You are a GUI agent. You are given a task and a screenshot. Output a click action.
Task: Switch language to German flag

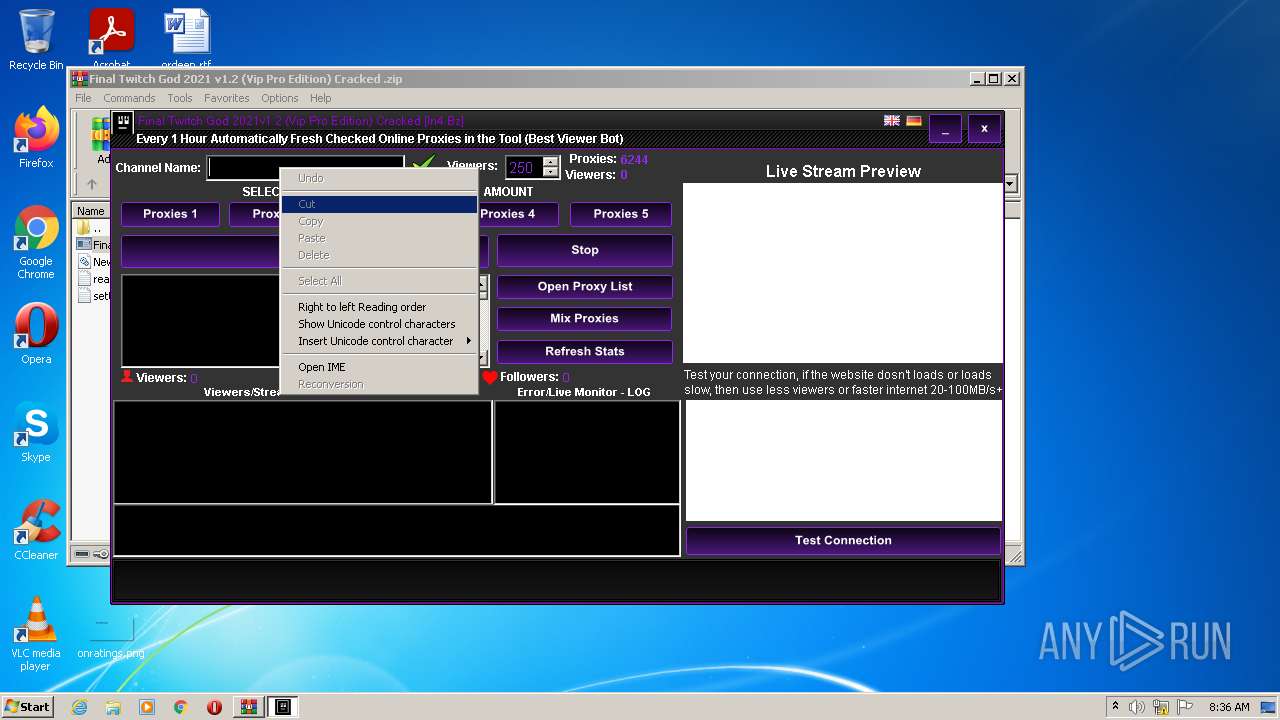[x=913, y=121]
